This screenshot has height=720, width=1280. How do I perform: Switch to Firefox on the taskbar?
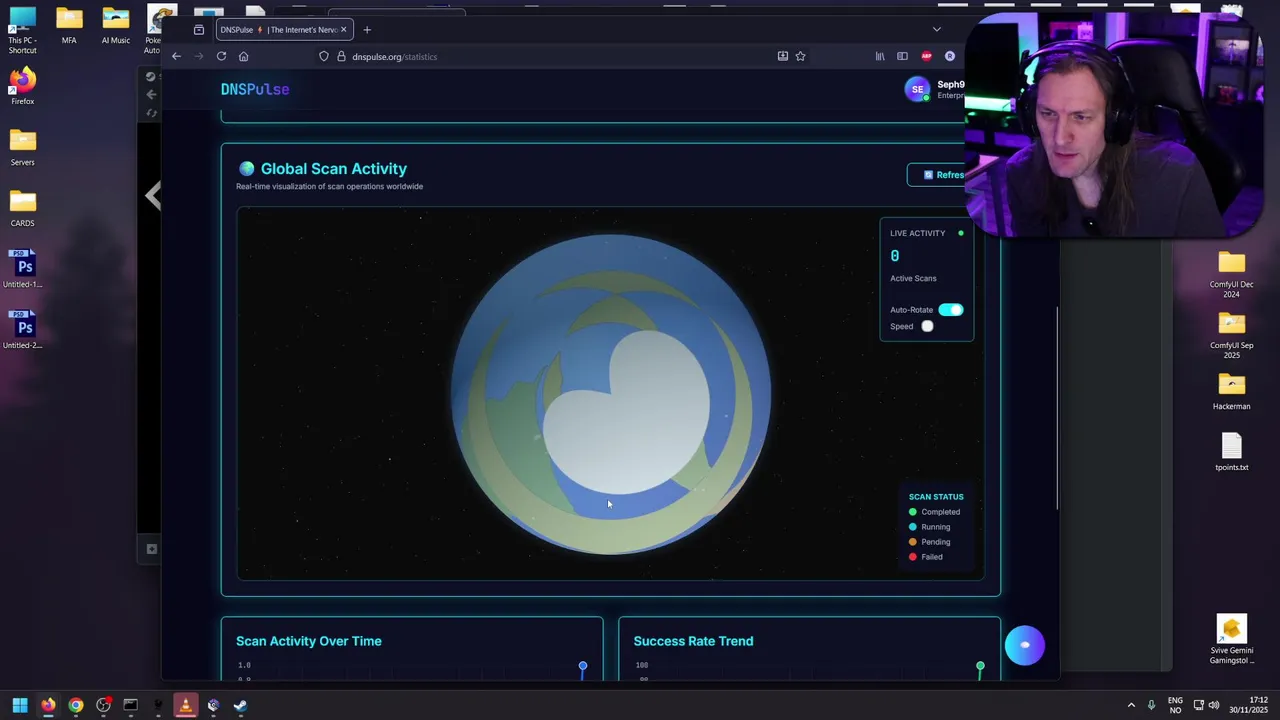(x=48, y=705)
